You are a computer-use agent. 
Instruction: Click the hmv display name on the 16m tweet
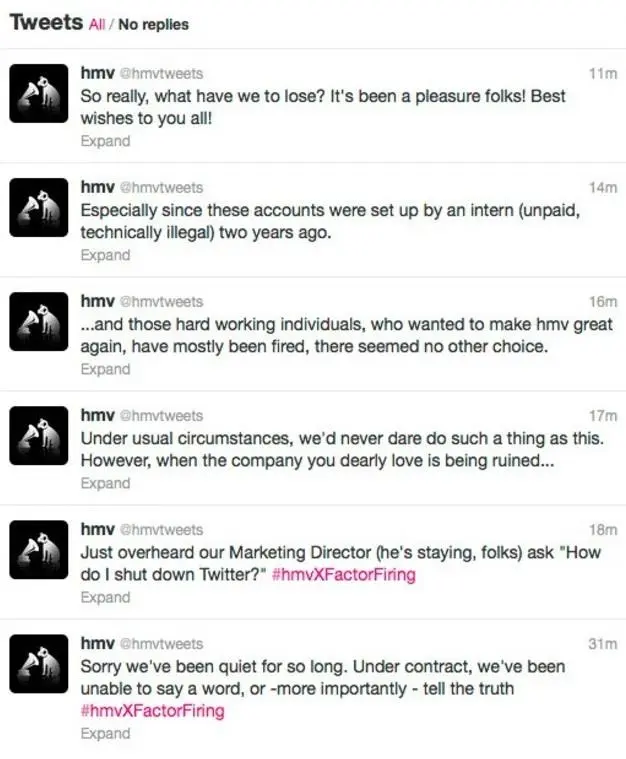pyautogui.click(x=96, y=301)
